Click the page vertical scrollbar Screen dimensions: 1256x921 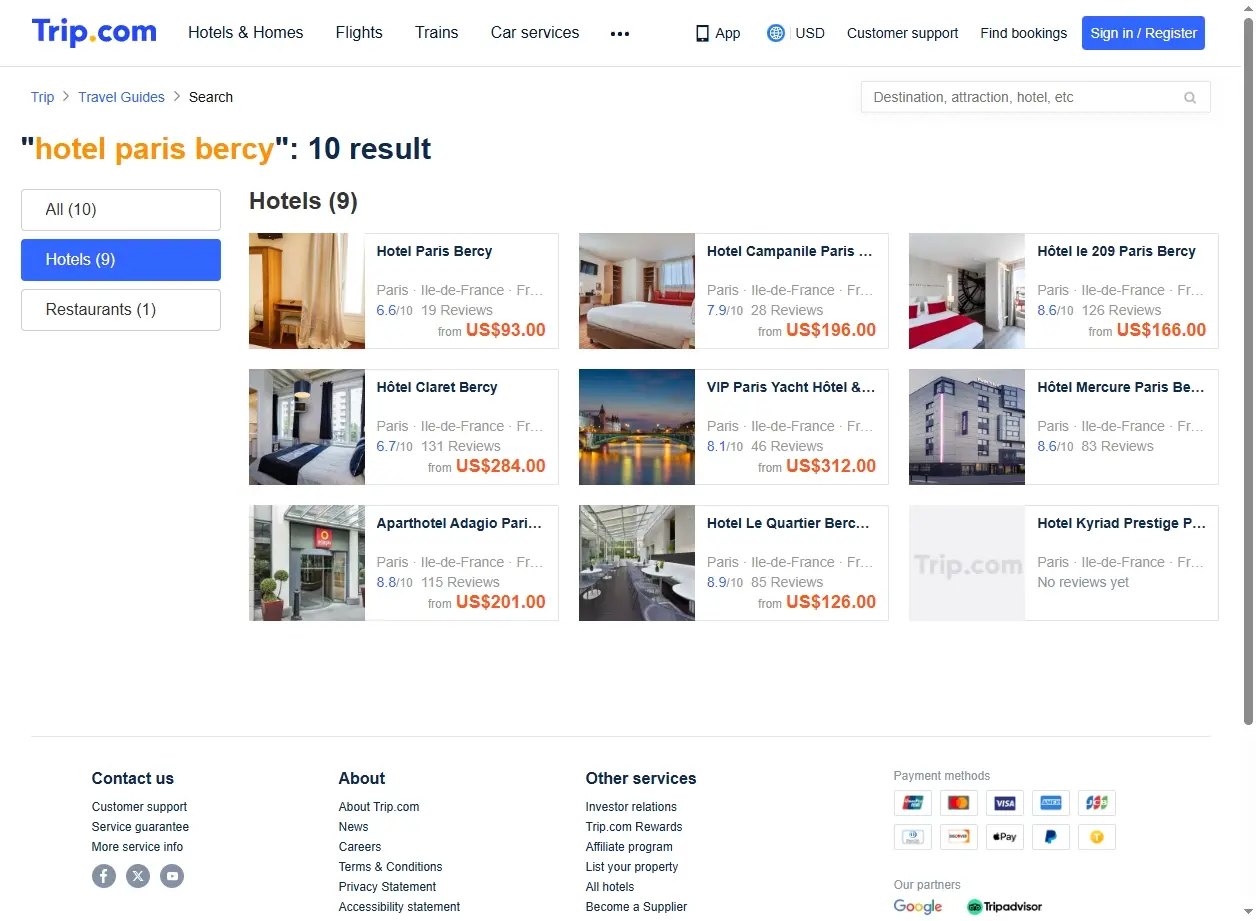1247,370
